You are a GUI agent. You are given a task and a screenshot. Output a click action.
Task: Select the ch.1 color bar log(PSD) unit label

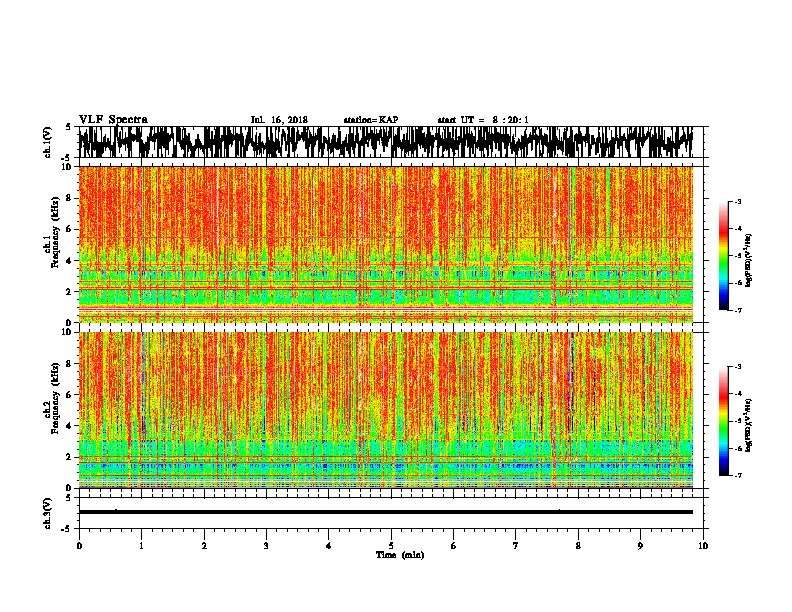tap(749, 260)
